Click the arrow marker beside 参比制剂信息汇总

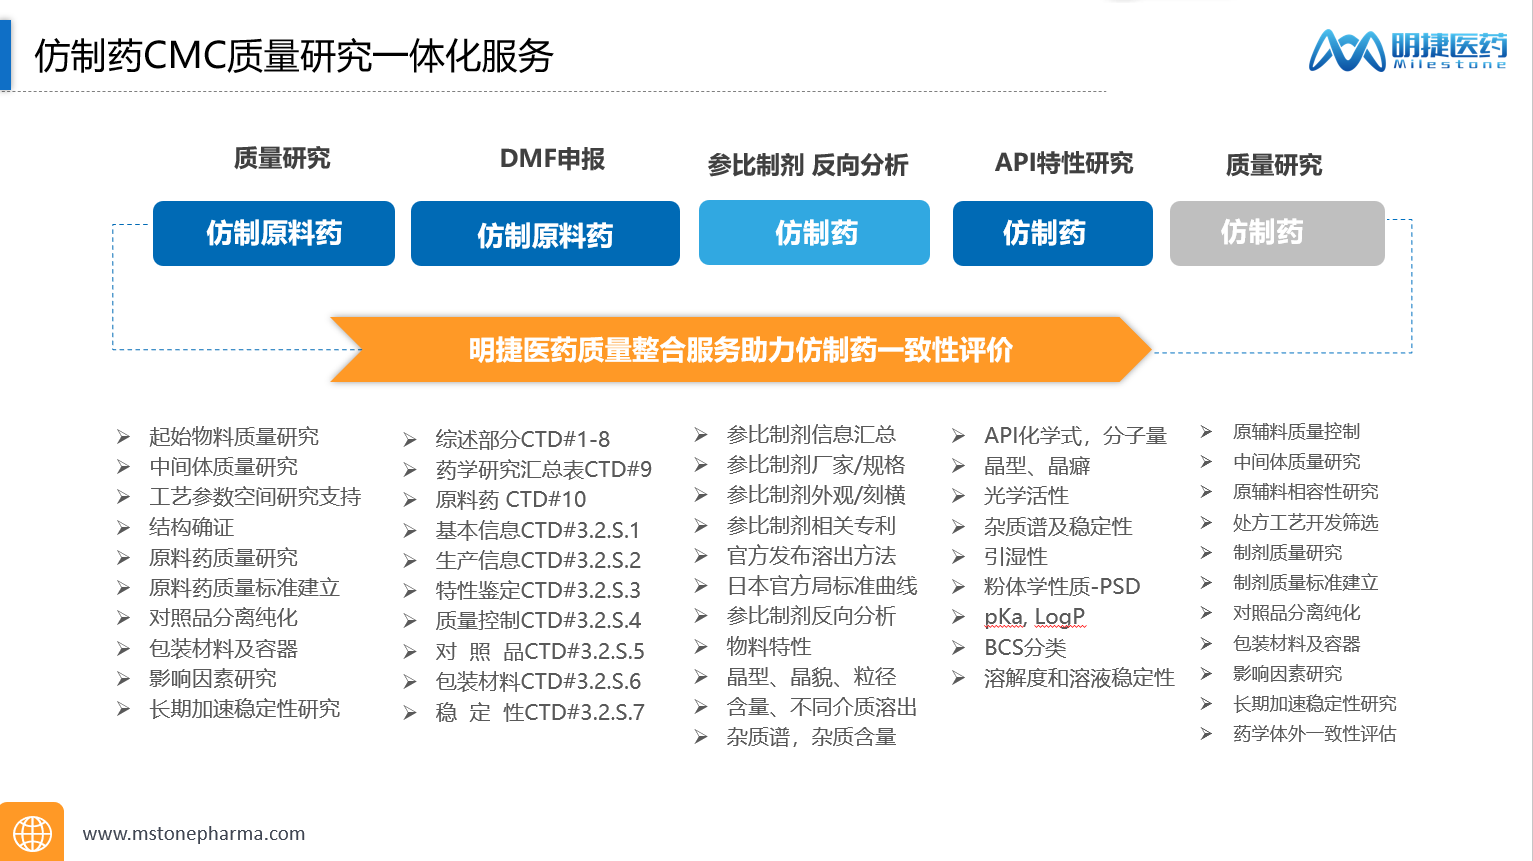699,435
